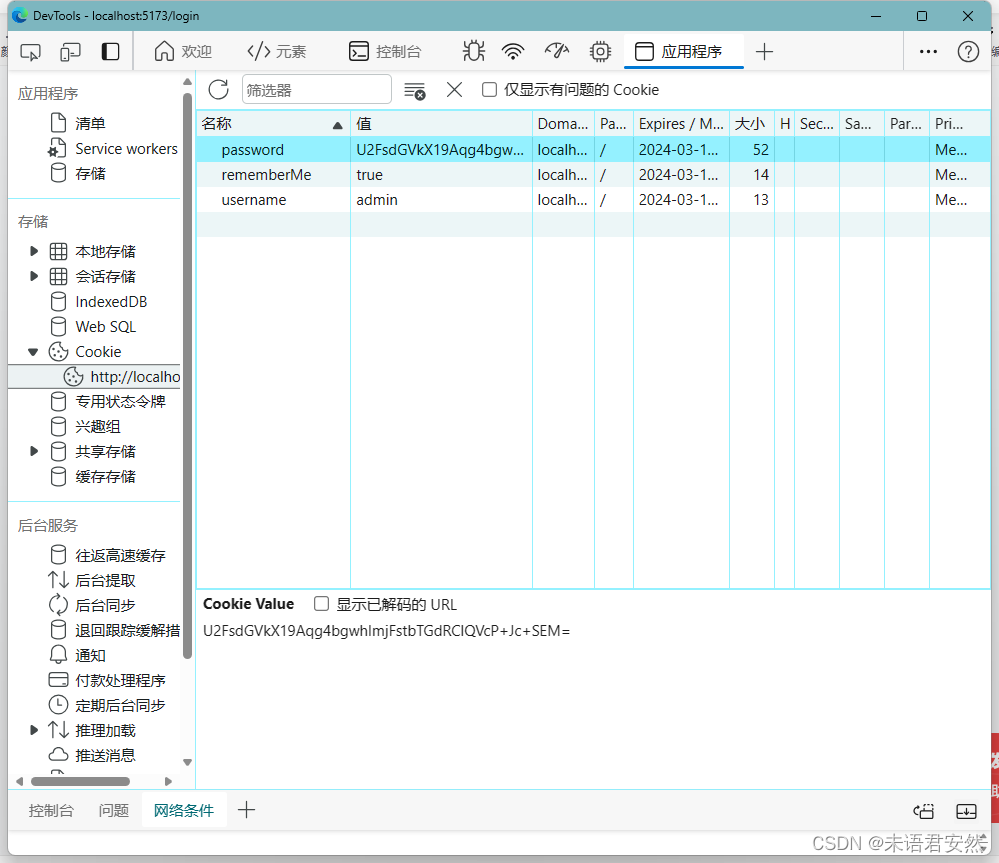Viewport: 999px width, 863px height.
Task: Click the bug debugging icon in toolbar
Action: pyautogui.click(x=473, y=50)
